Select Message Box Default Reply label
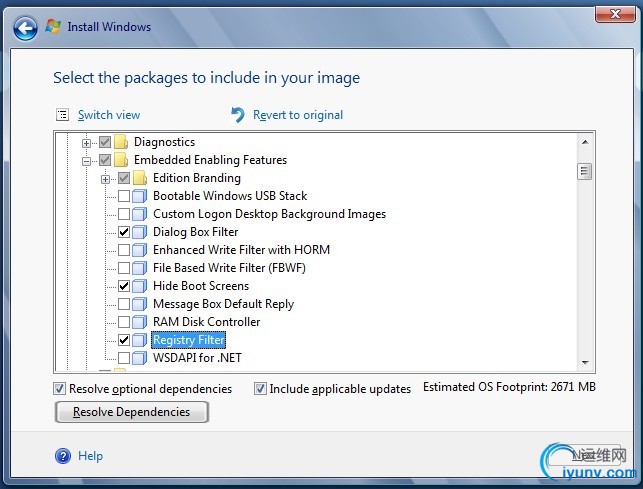This screenshot has width=643, height=489. click(x=223, y=304)
